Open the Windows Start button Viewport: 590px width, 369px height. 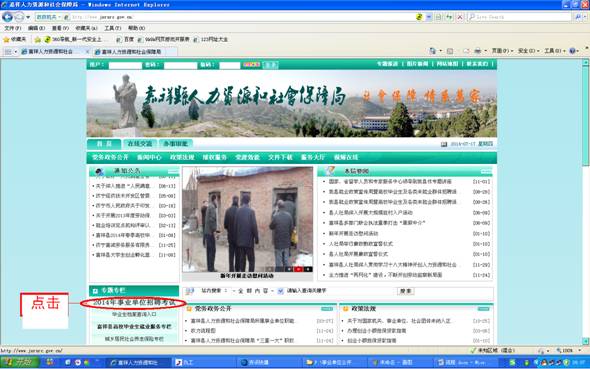tap(19, 362)
